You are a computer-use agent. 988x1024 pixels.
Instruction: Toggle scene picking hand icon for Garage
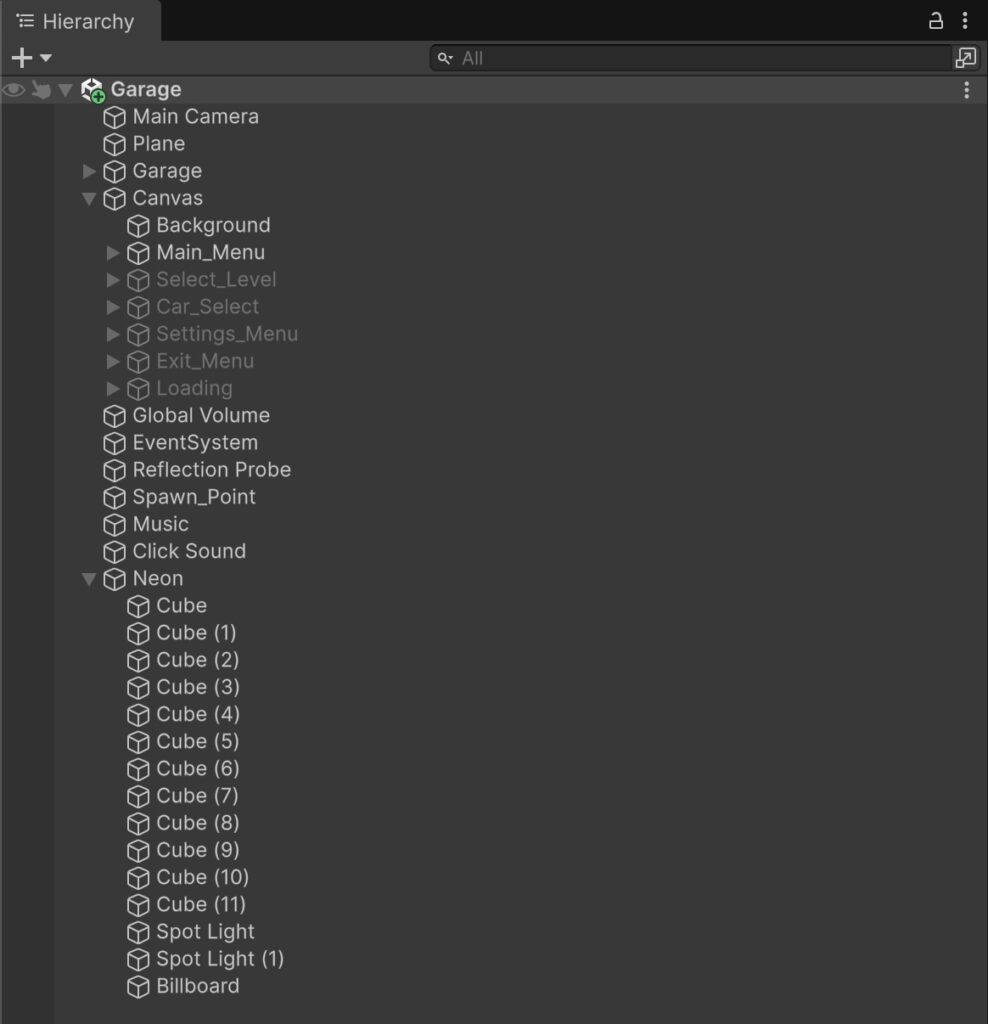(x=41, y=90)
